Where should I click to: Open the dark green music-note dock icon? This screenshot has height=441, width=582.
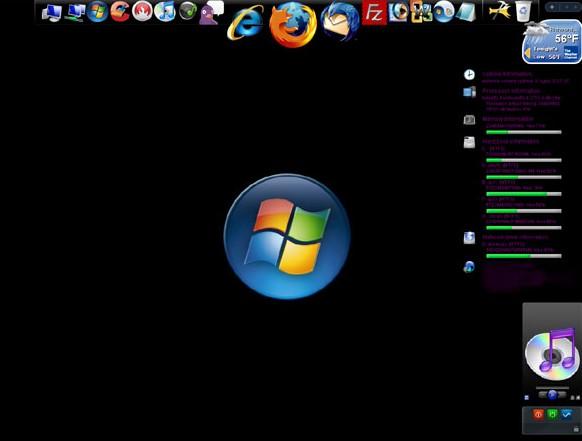pos(188,11)
